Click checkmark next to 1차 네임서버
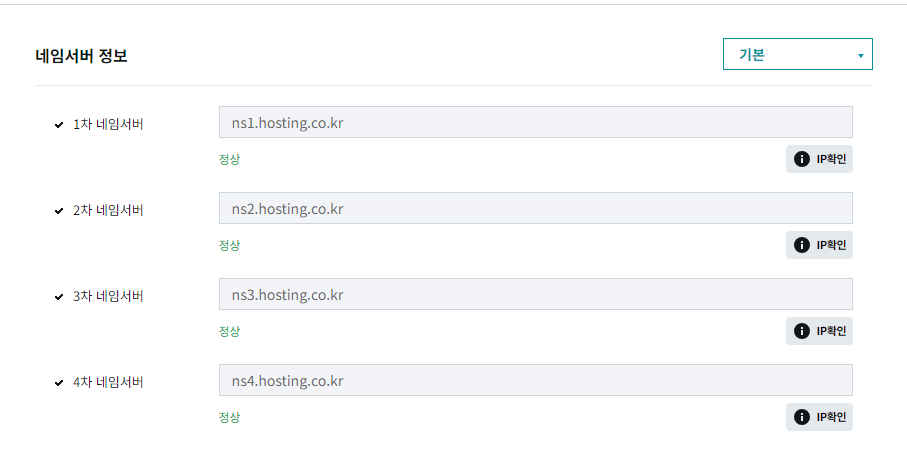This screenshot has height=457, width=907. pos(59,125)
